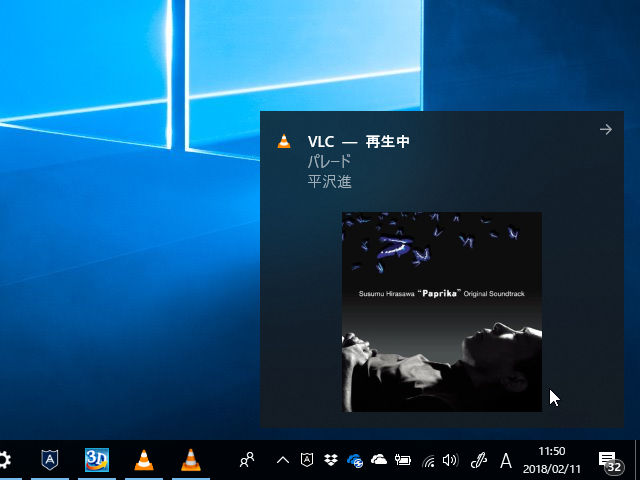Click the white OneDrive cloud icon
This screenshot has height=480, width=640.
tap(379, 460)
